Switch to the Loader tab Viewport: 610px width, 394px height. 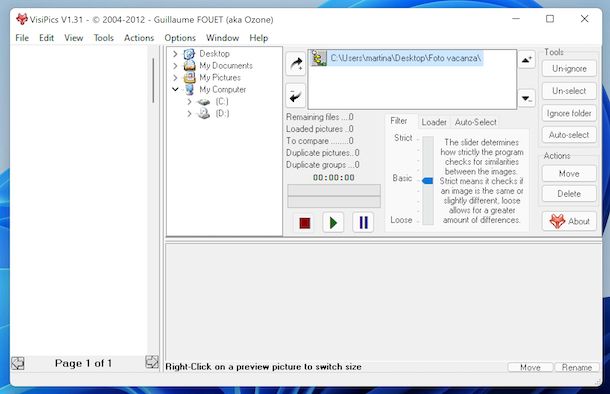pyautogui.click(x=434, y=122)
